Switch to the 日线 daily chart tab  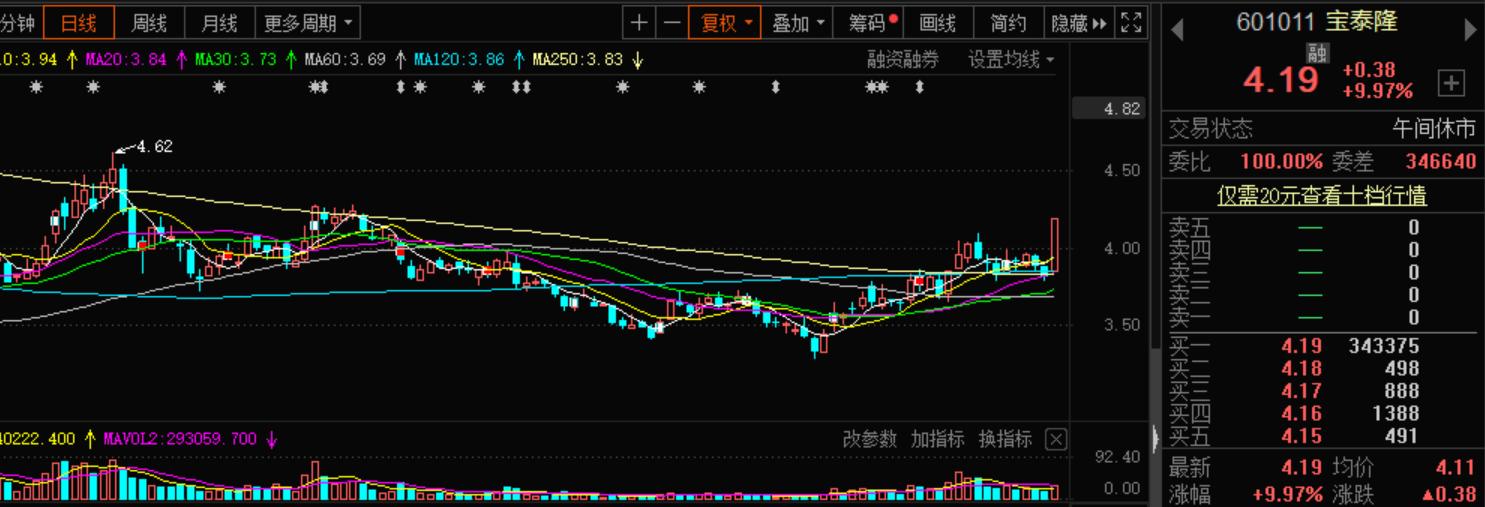(79, 22)
